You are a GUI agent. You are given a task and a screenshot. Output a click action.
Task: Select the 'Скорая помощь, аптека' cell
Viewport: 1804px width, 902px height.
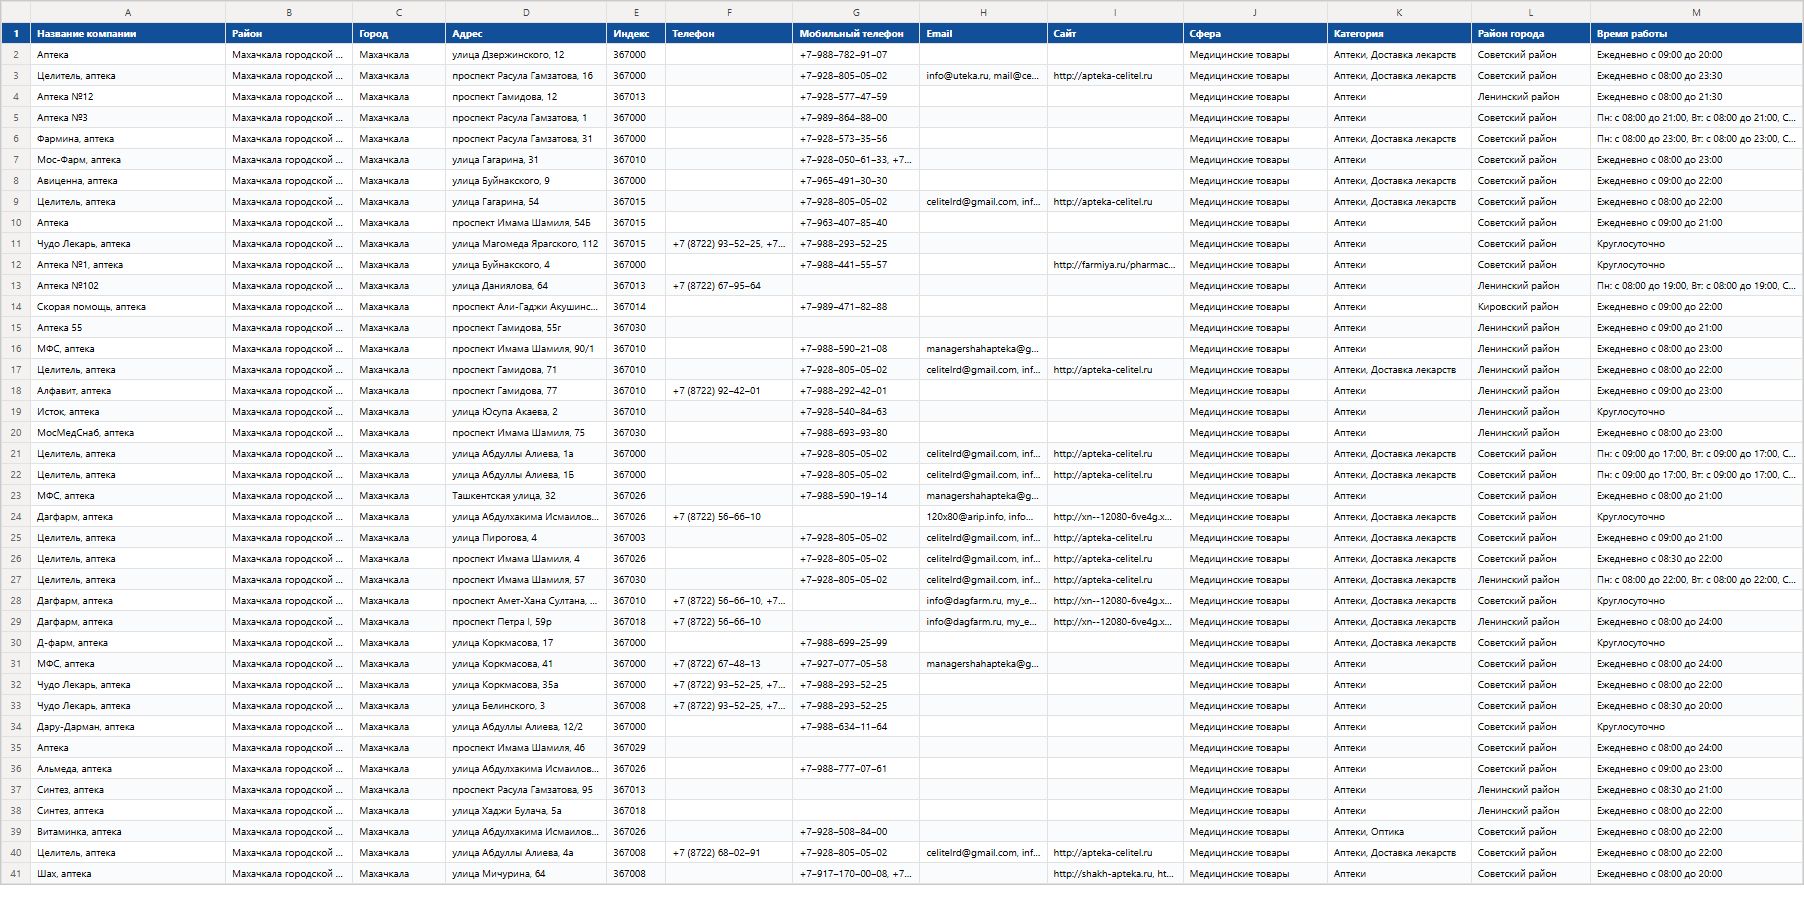click(x=128, y=307)
